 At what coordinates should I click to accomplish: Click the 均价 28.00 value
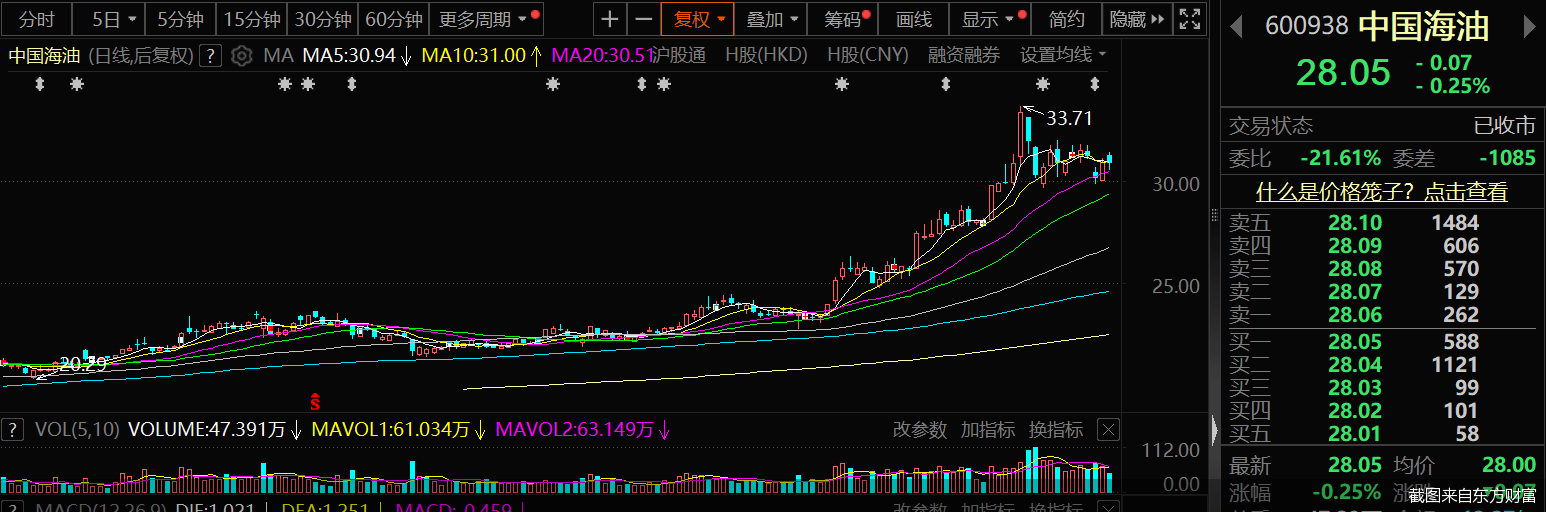pos(1510,465)
